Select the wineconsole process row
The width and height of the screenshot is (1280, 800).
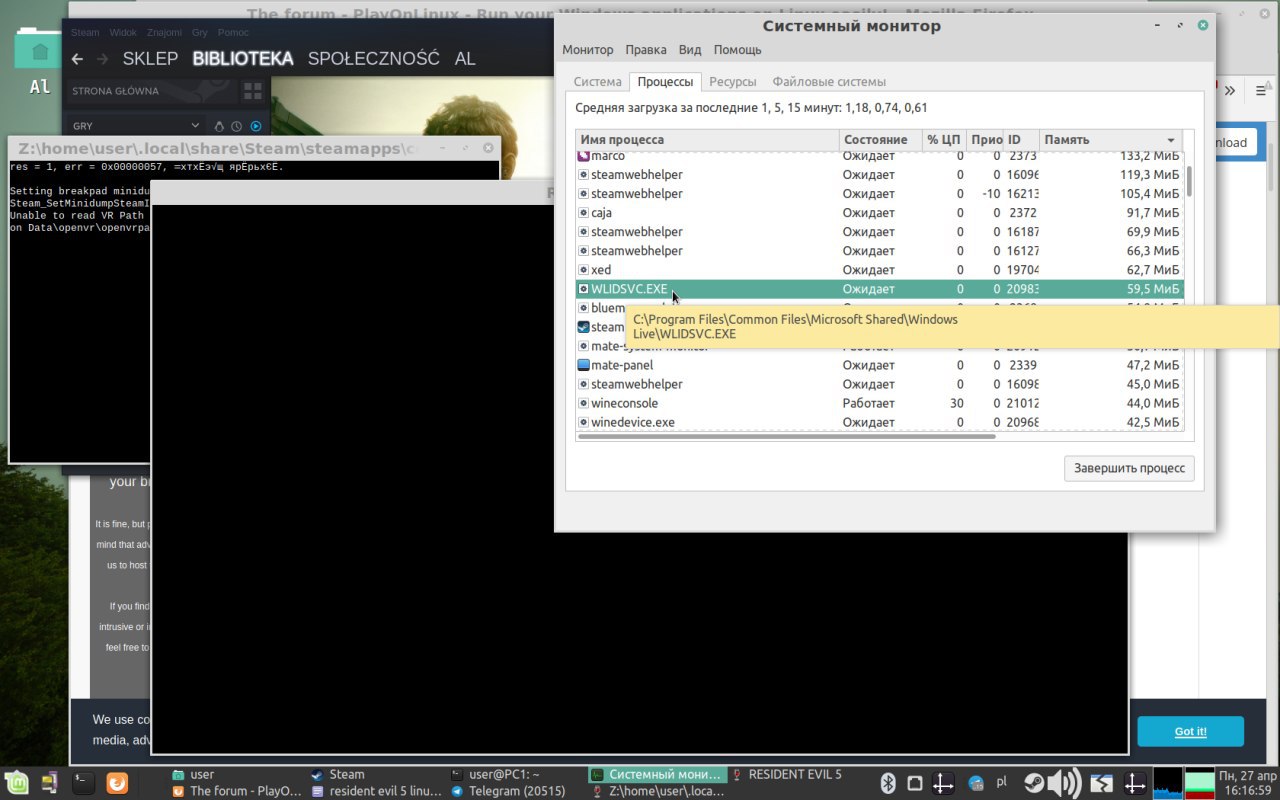coord(879,403)
